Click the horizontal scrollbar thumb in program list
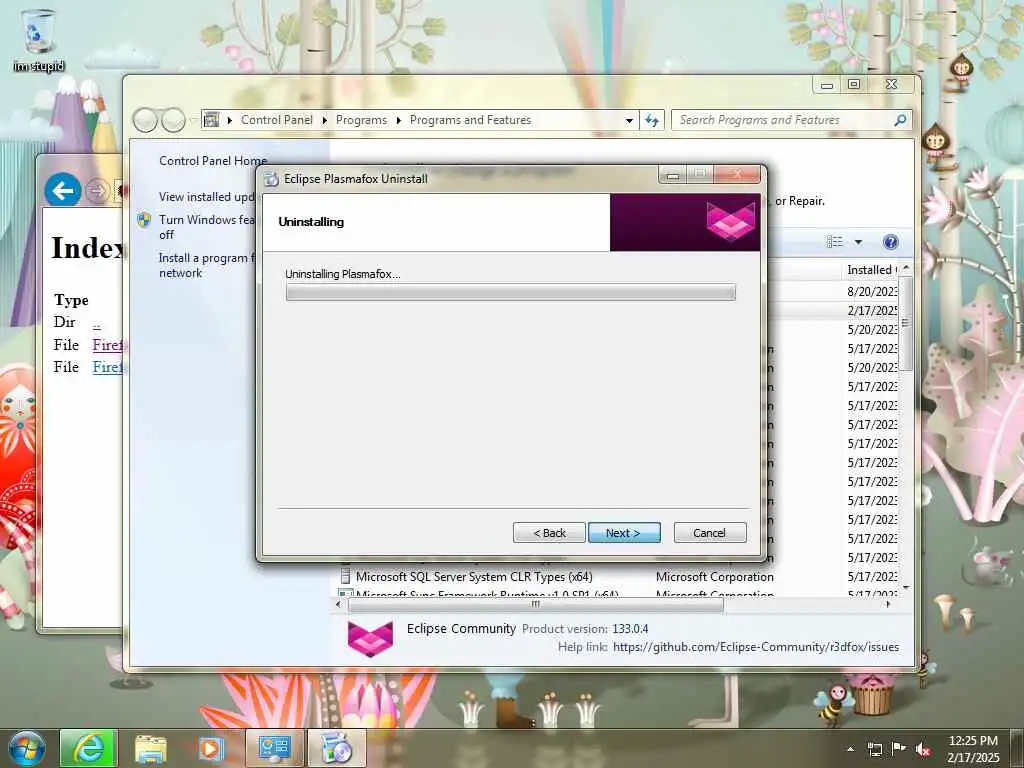This screenshot has width=1024, height=768. click(536, 605)
